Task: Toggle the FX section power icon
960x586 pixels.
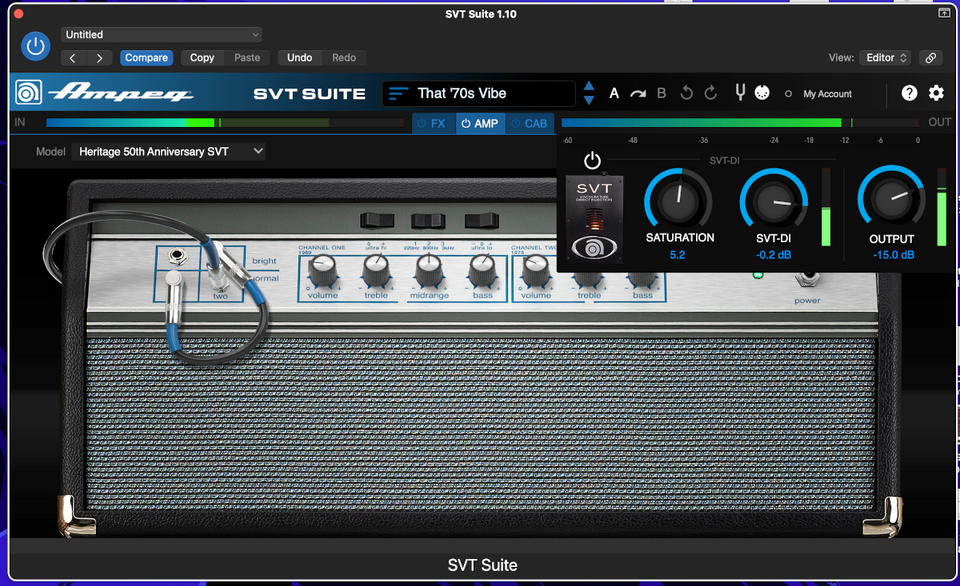Action: pyautogui.click(x=422, y=124)
